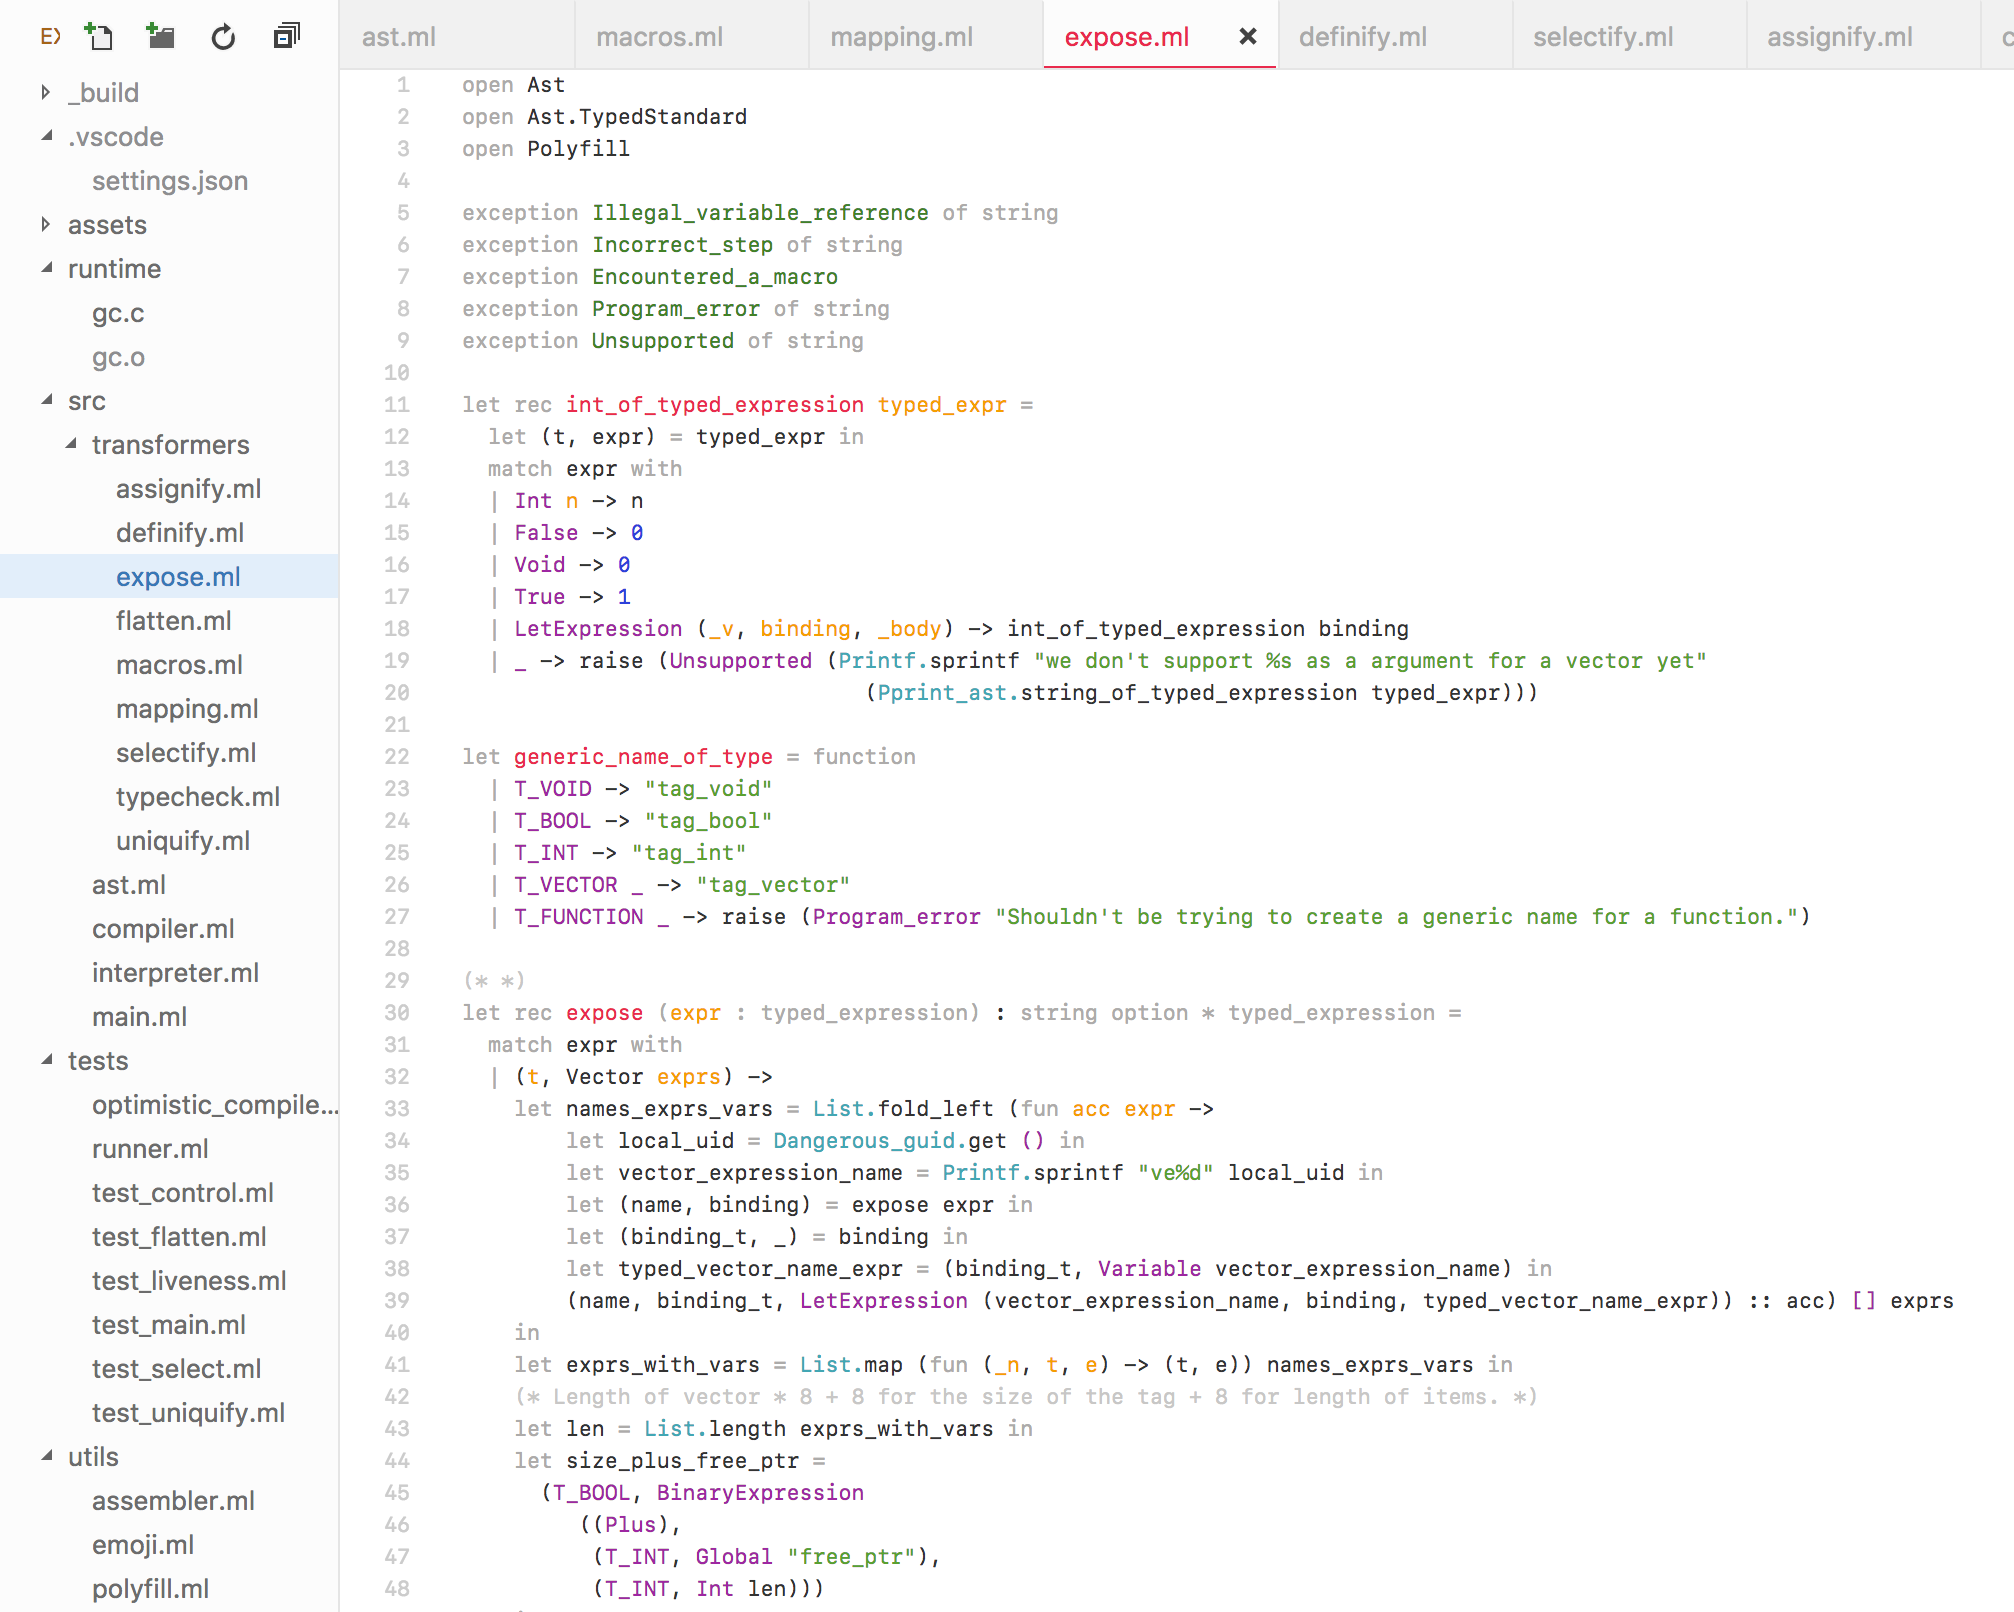Switch to the selectify.ml tab

point(1602,37)
